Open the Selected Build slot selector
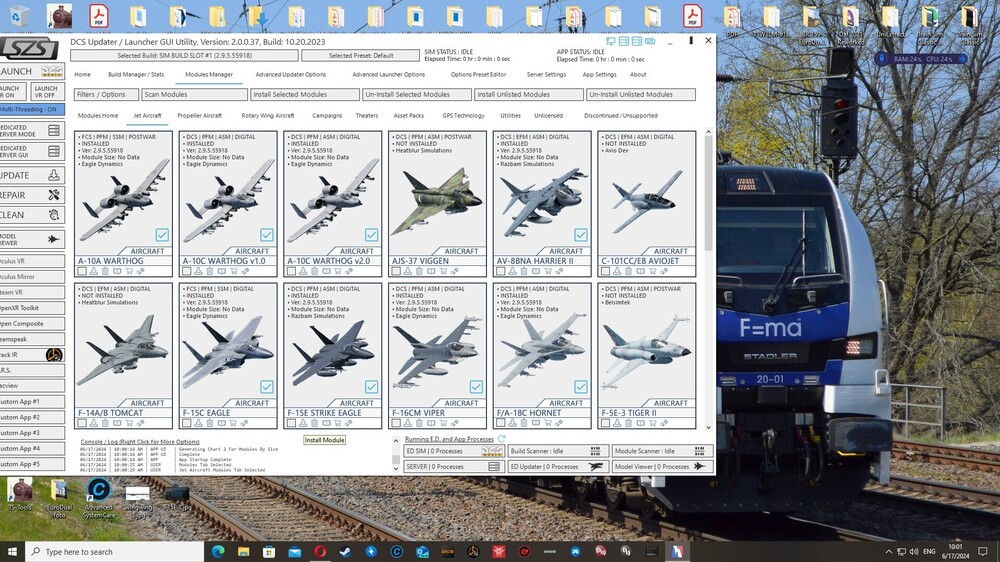Screen dimensions: 1000x562 coord(184,55)
